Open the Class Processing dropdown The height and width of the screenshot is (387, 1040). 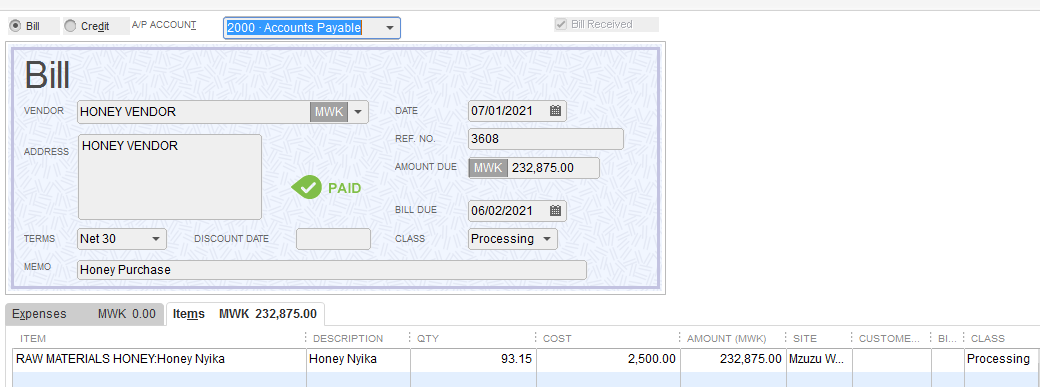(547, 238)
